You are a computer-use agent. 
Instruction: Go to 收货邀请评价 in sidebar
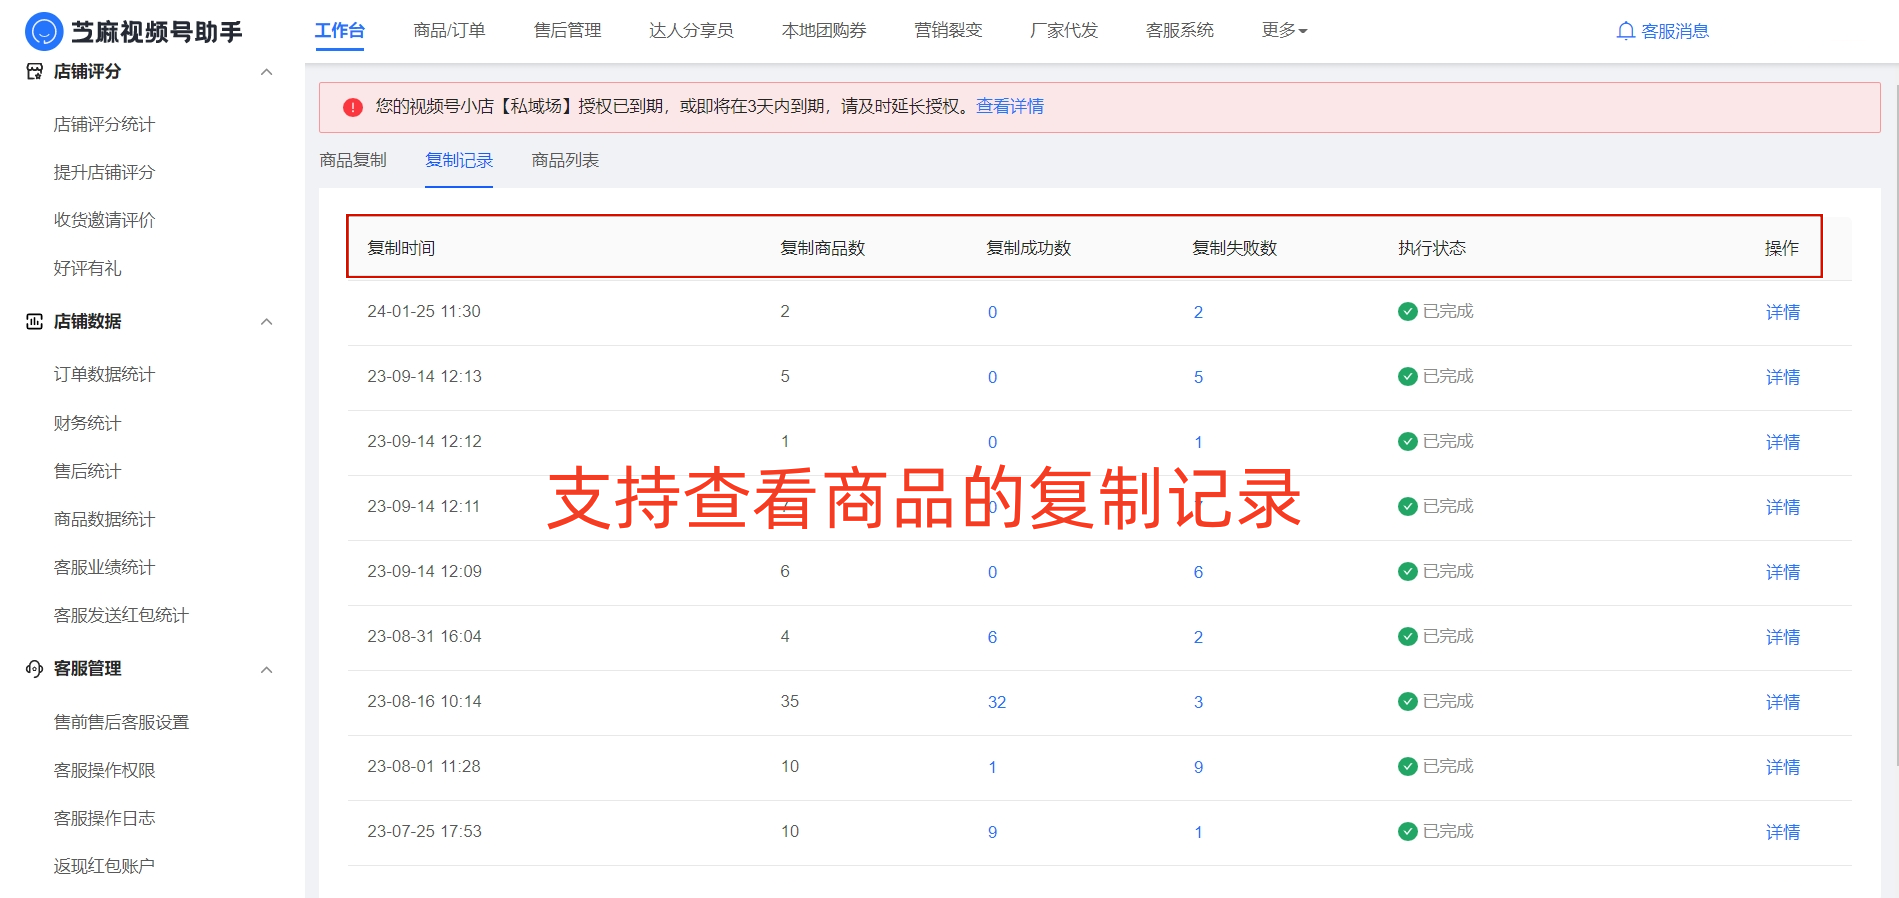(104, 220)
